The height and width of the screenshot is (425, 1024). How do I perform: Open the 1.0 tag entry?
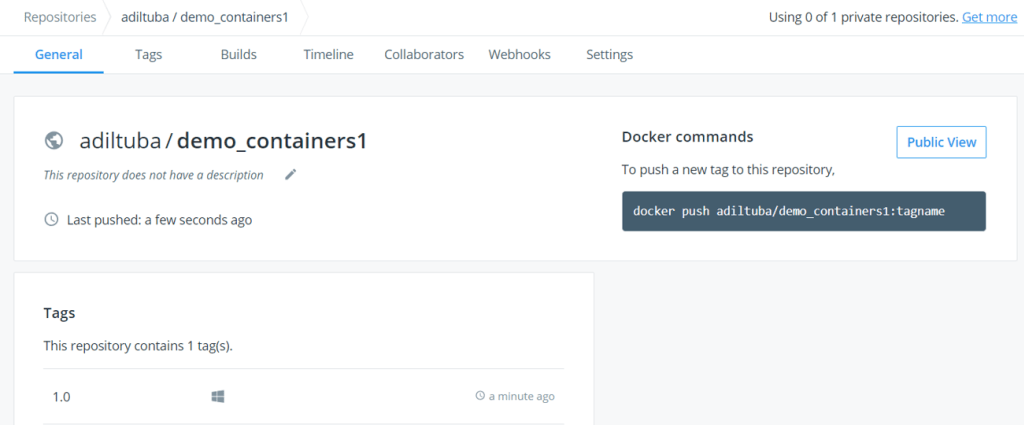coord(62,396)
